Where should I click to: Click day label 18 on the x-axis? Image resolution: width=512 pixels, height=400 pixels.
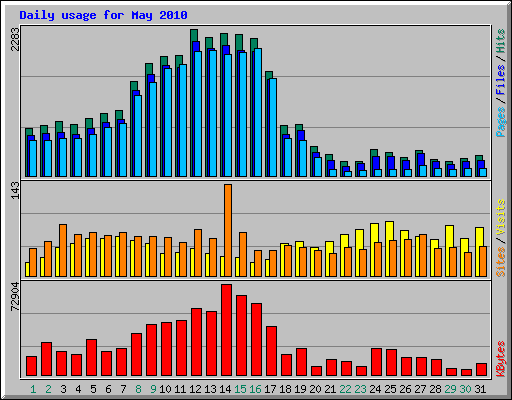285,389
